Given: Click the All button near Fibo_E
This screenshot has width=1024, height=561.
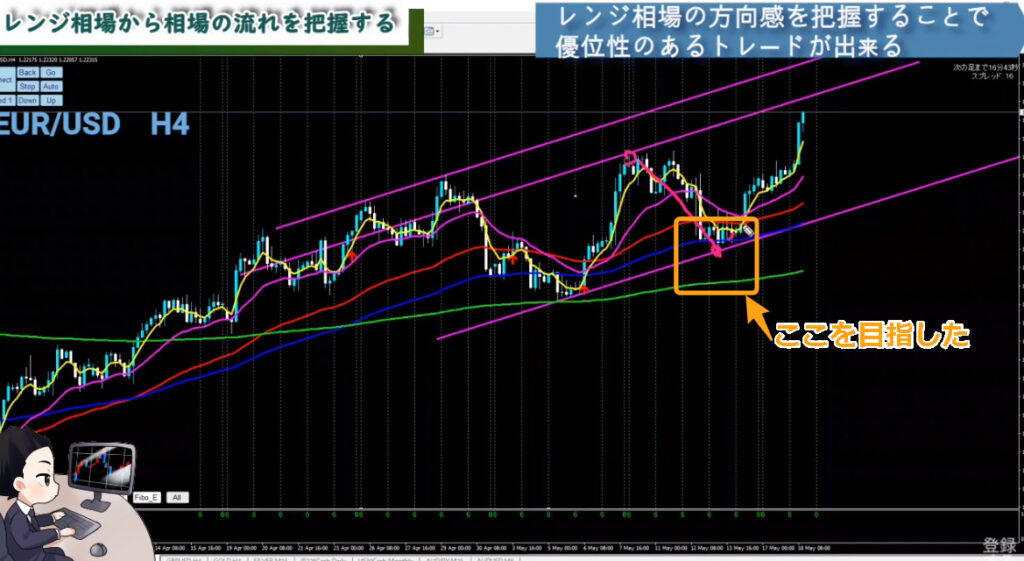Looking at the screenshot, I should [x=177, y=498].
